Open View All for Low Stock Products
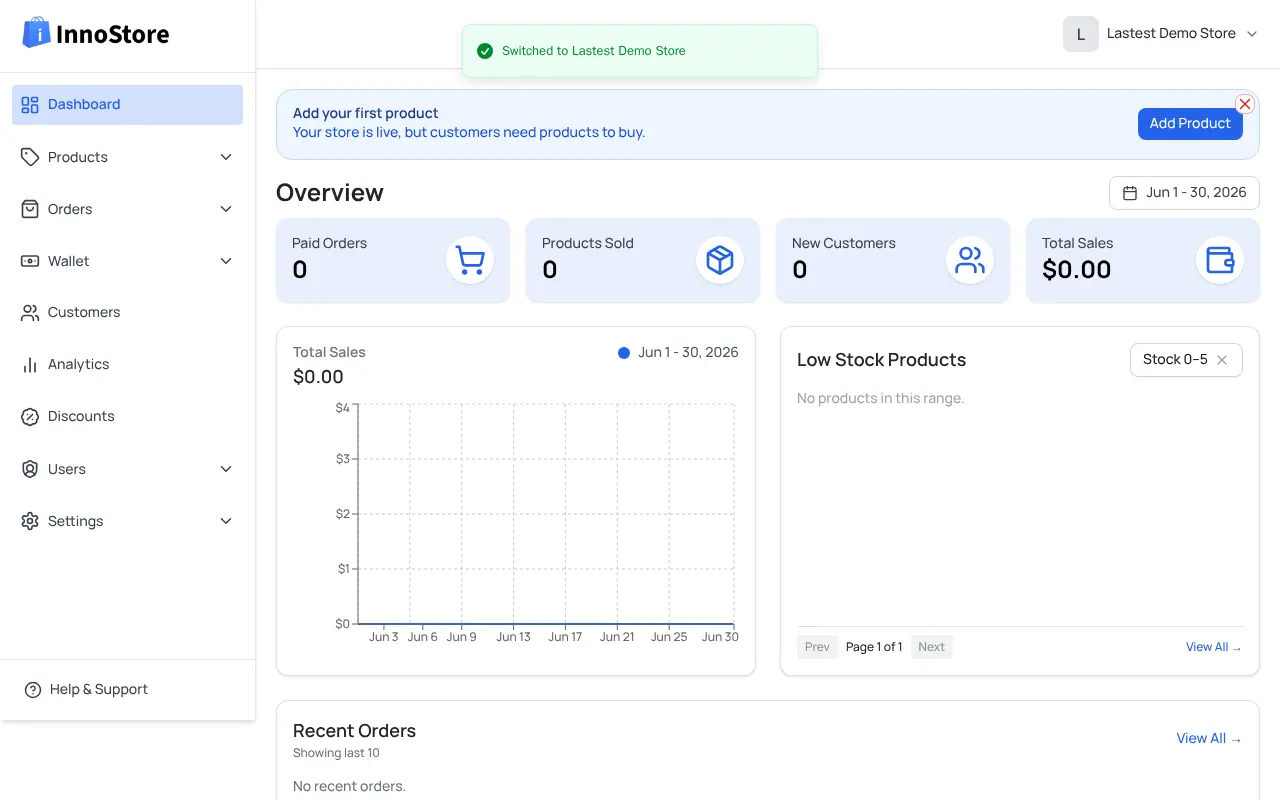The height and width of the screenshot is (800, 1280). (1214, 647)
